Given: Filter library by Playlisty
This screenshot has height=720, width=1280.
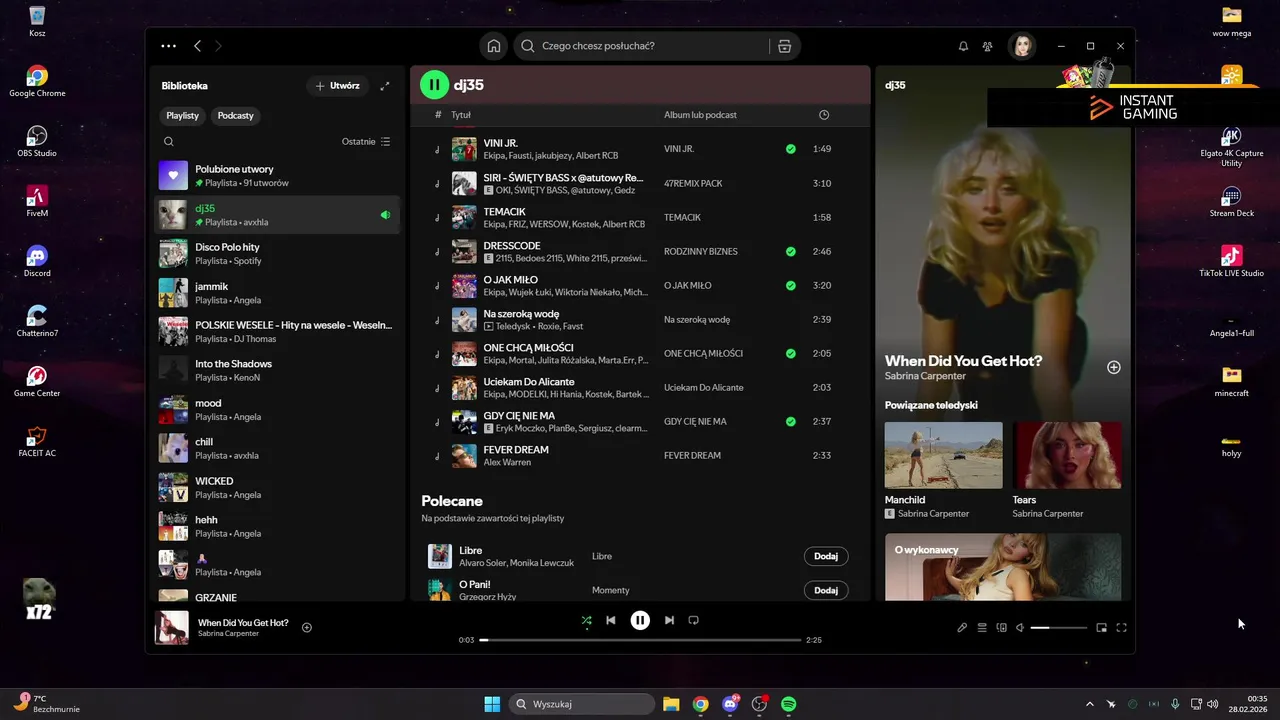Looking at the screenshot, I should (x=182, y=116).
